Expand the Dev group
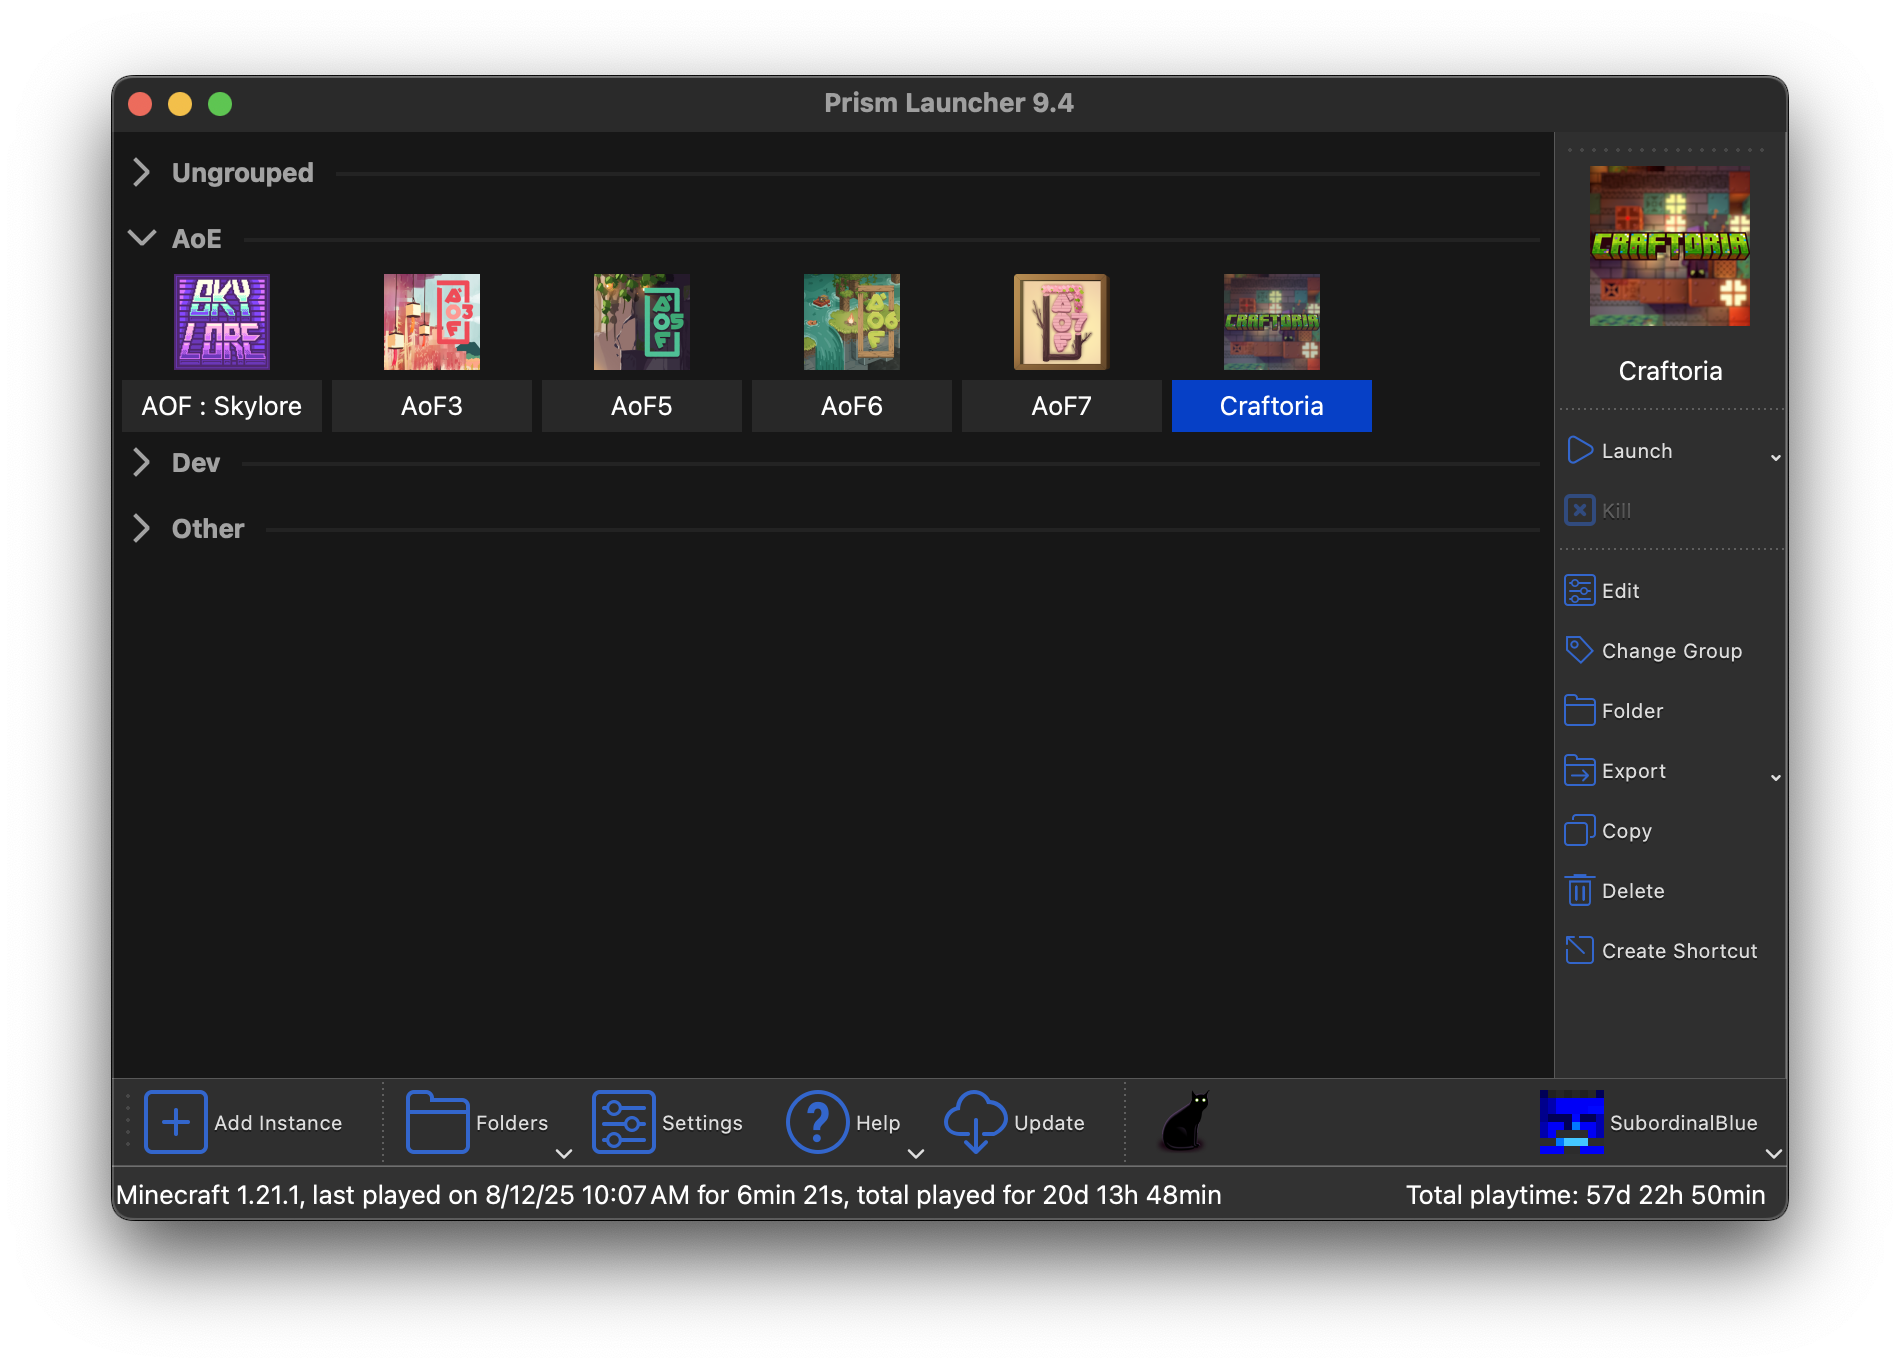The width and height of the screenshot is (1900, 1368). (x=141, y=462)
